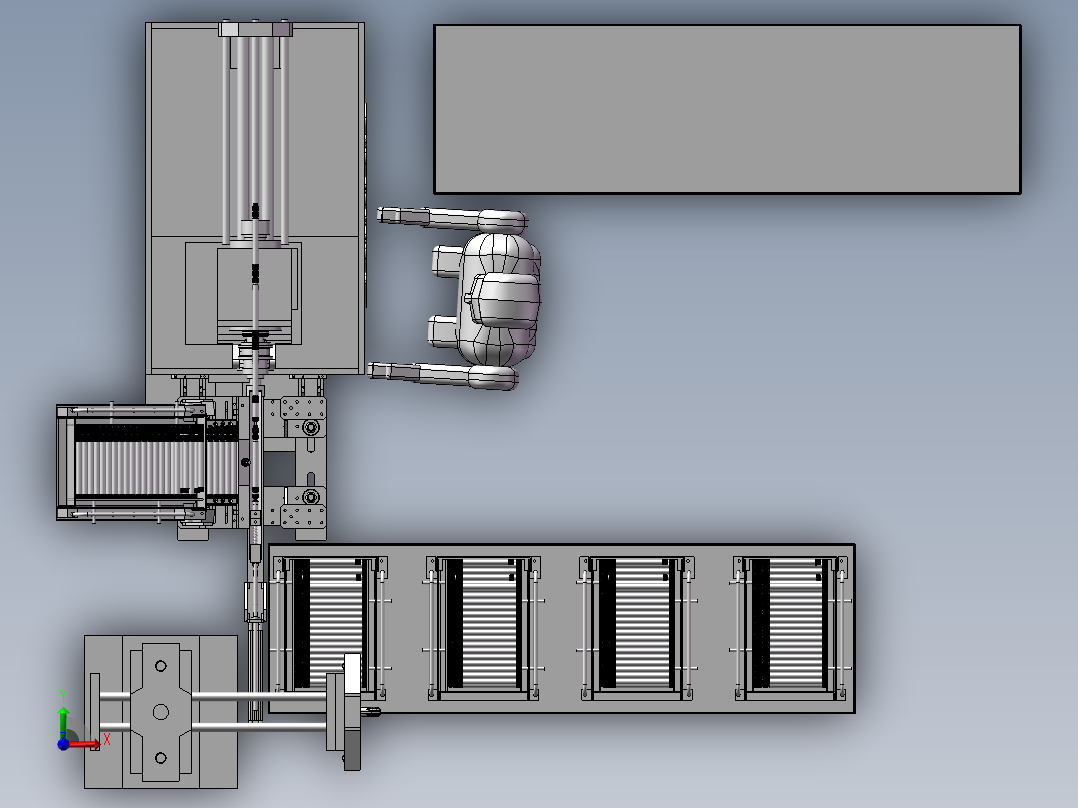The width and height of the screenshot is (1078, 808).
Task: Select the second roller tray on long table
Action: [x=483, y=628]
